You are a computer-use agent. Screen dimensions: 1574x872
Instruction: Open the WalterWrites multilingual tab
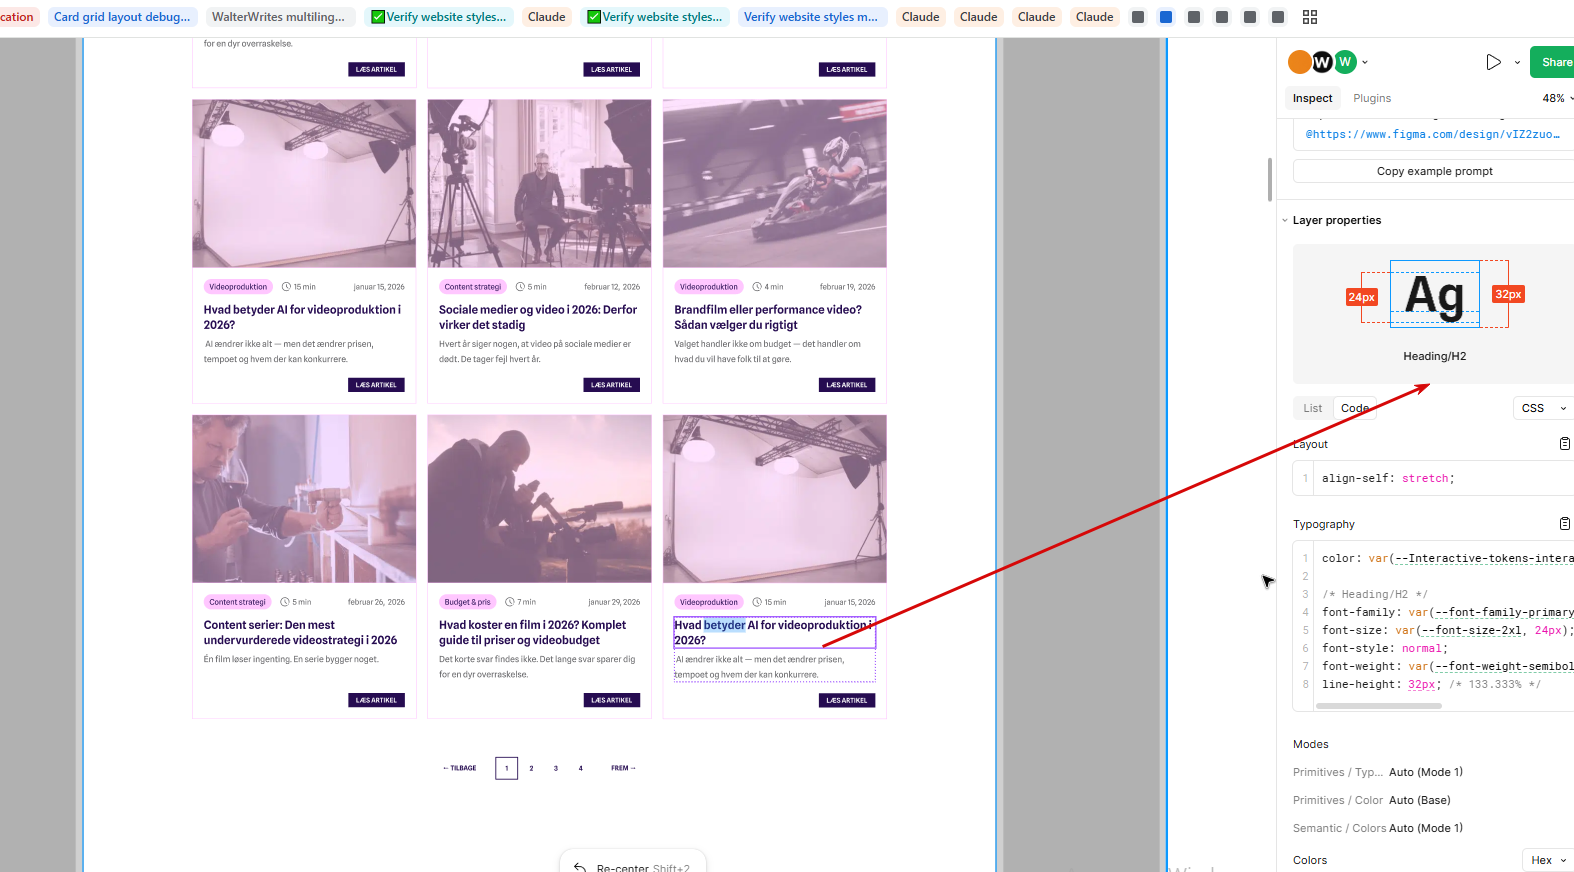278,17
